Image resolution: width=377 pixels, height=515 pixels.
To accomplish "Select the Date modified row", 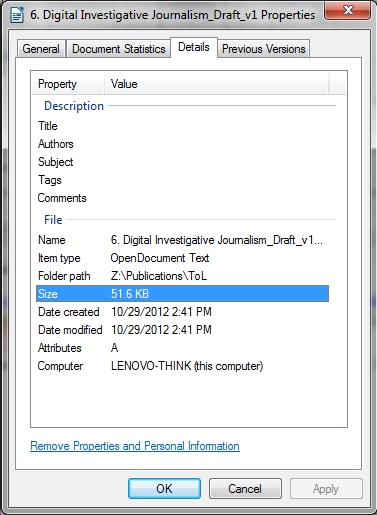I will [182, 330].
